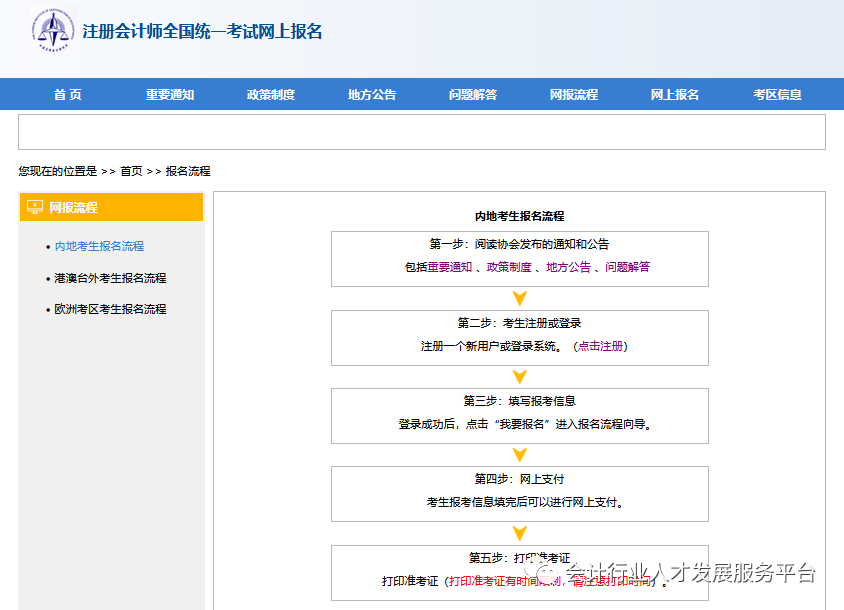Open the 网报流程 item in the navigation bar
The image size is (844, 610).
pyautogui.click(x=573, y=94)
